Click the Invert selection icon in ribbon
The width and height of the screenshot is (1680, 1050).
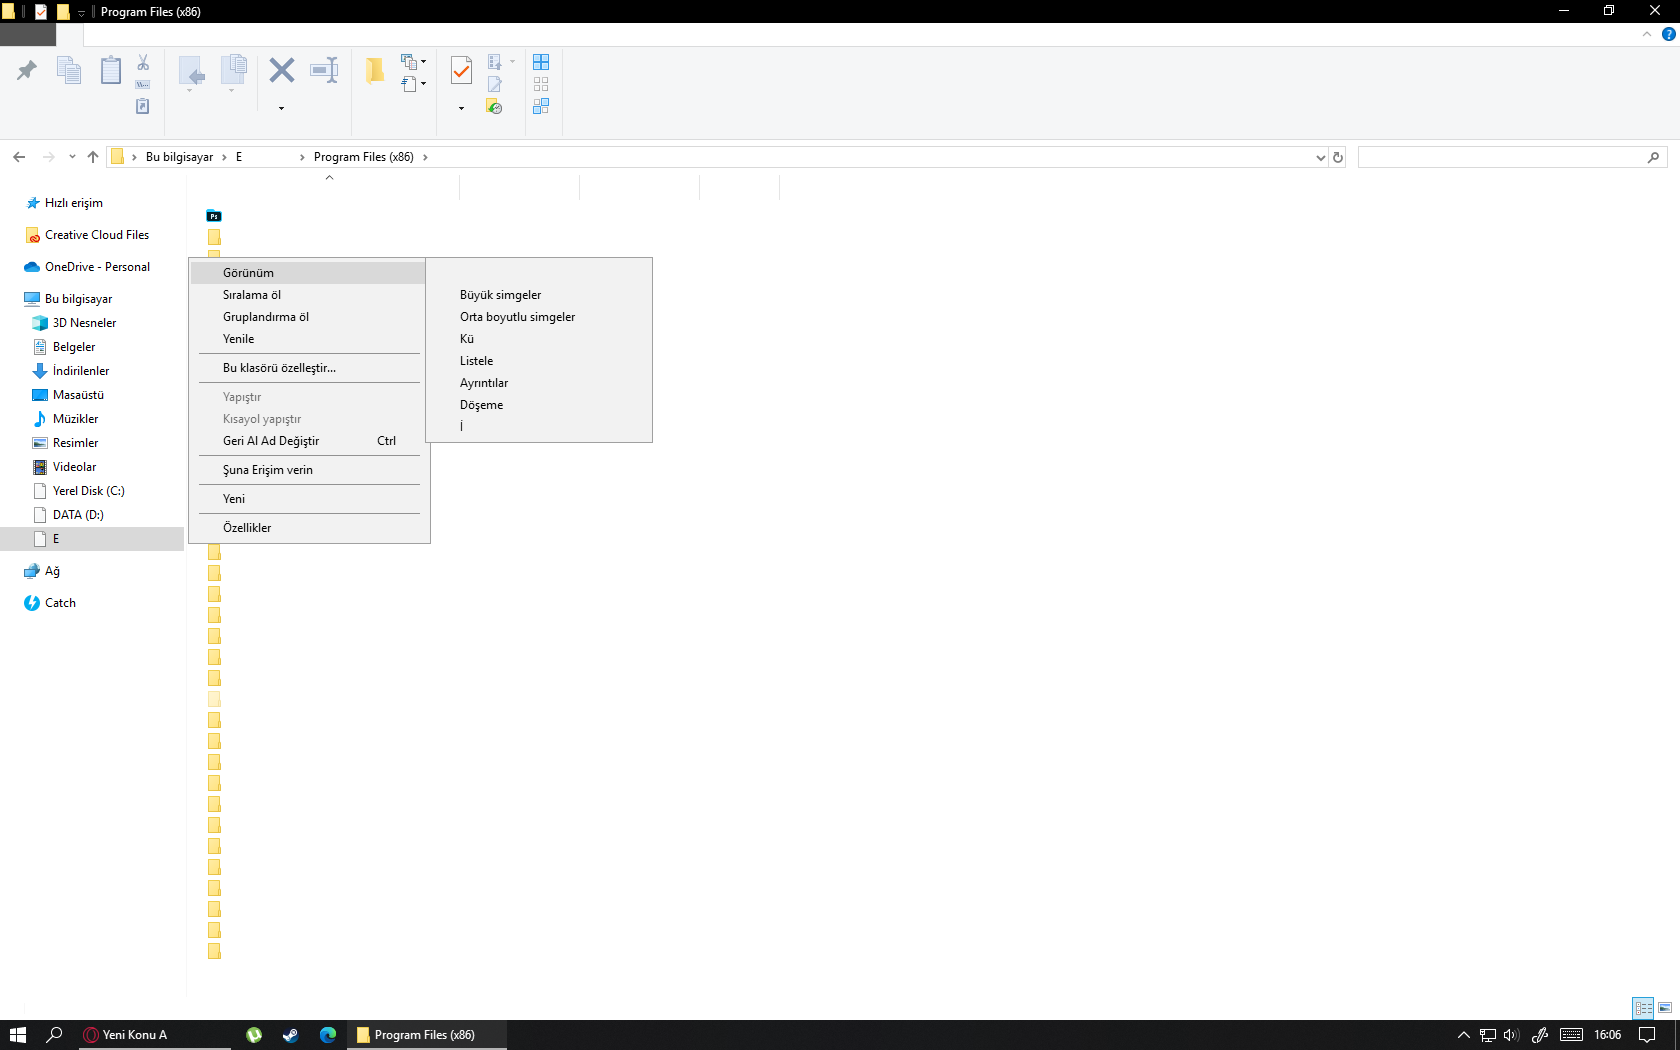541,106
